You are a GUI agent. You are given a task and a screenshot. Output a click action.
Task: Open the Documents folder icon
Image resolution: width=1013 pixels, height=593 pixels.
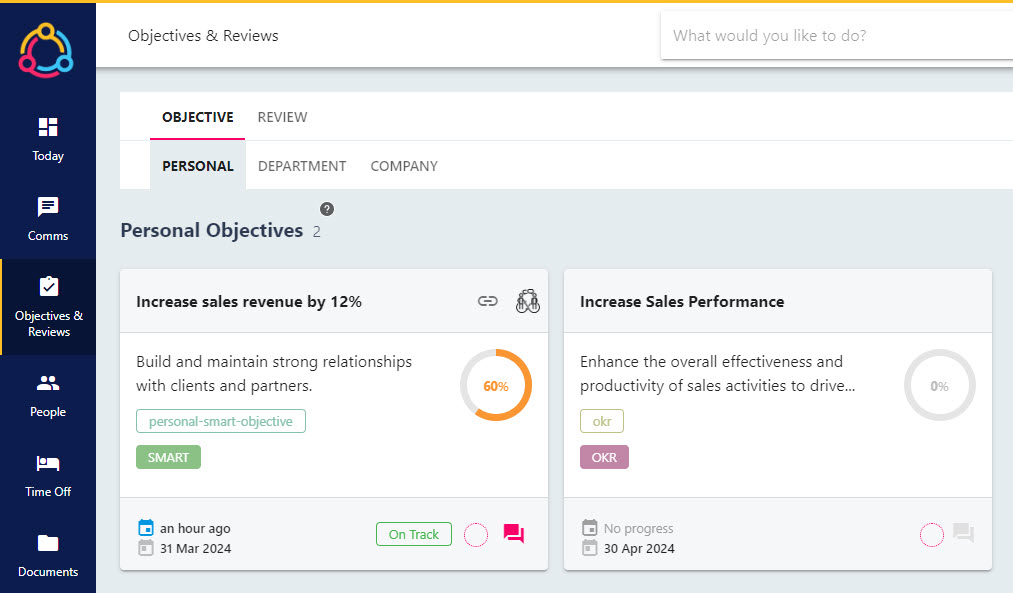[48, 543]
